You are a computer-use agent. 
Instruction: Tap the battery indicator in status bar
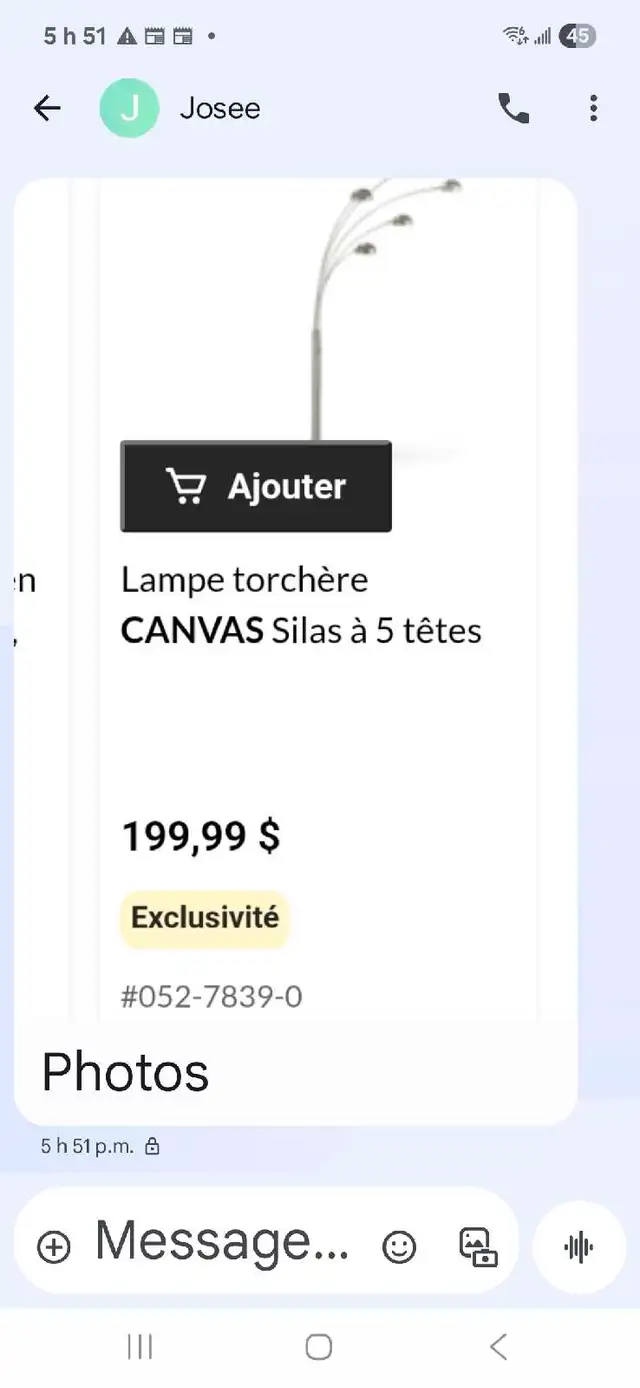point(577,37)
